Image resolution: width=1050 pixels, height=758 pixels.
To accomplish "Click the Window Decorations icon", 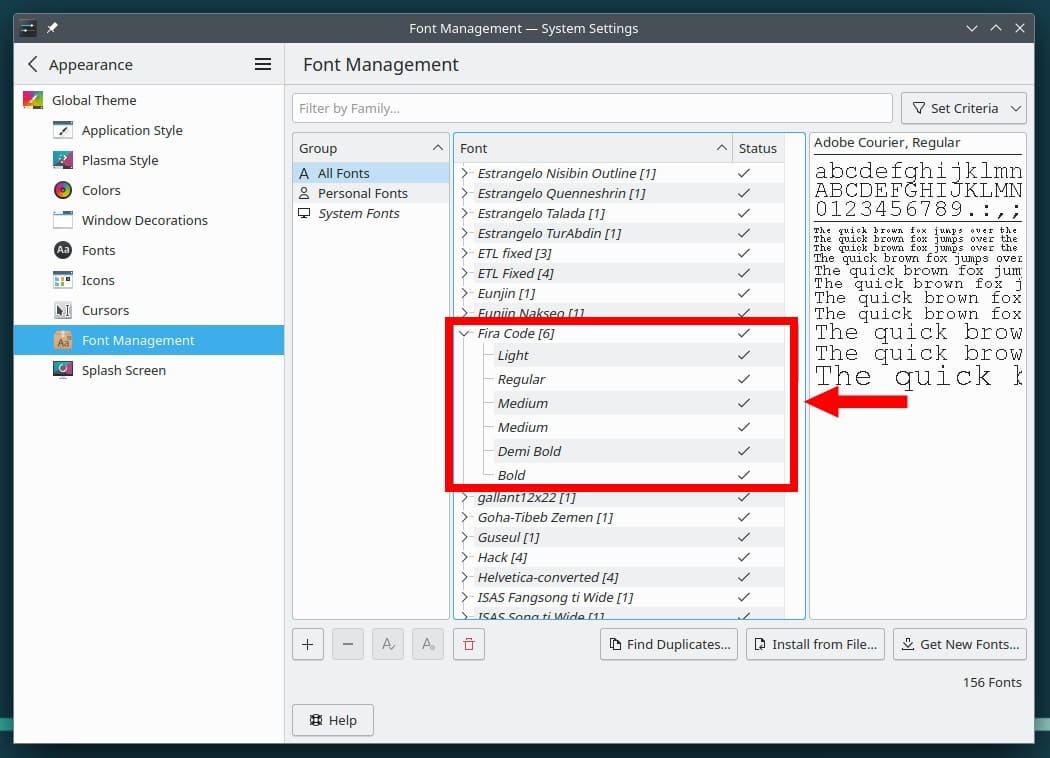I will coord(63,220).
